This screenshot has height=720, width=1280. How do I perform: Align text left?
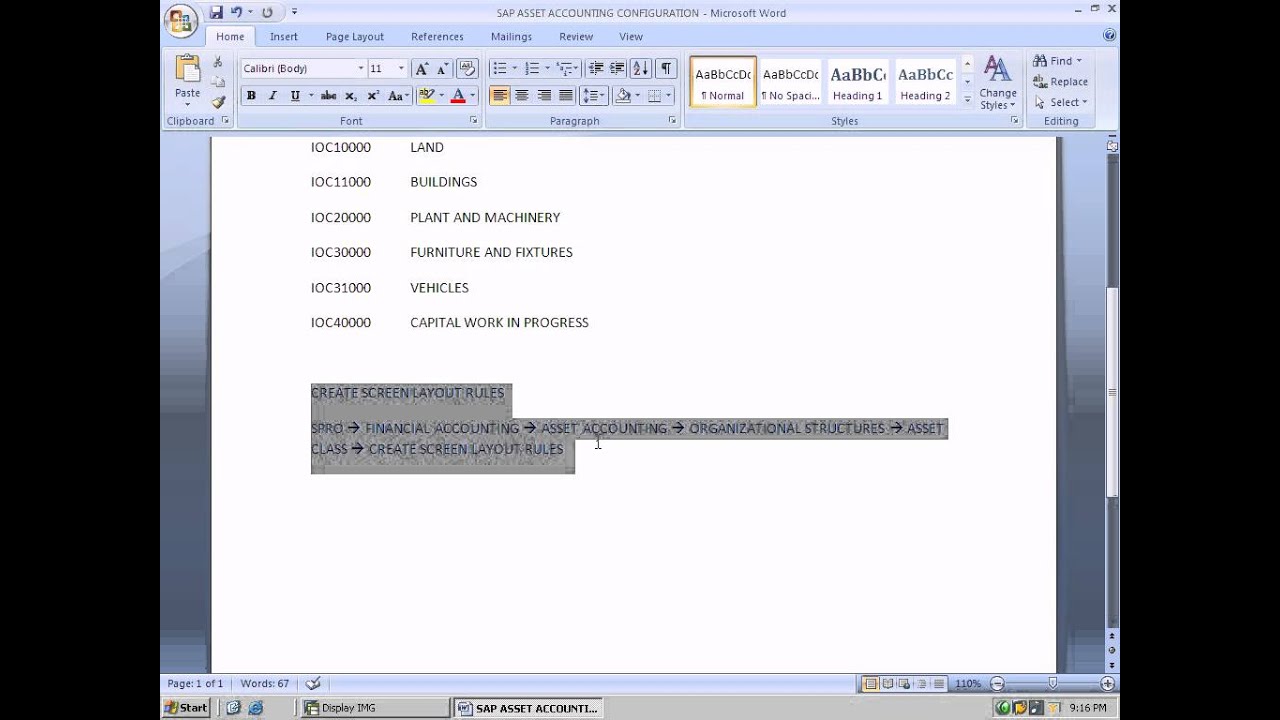point(499,96)
